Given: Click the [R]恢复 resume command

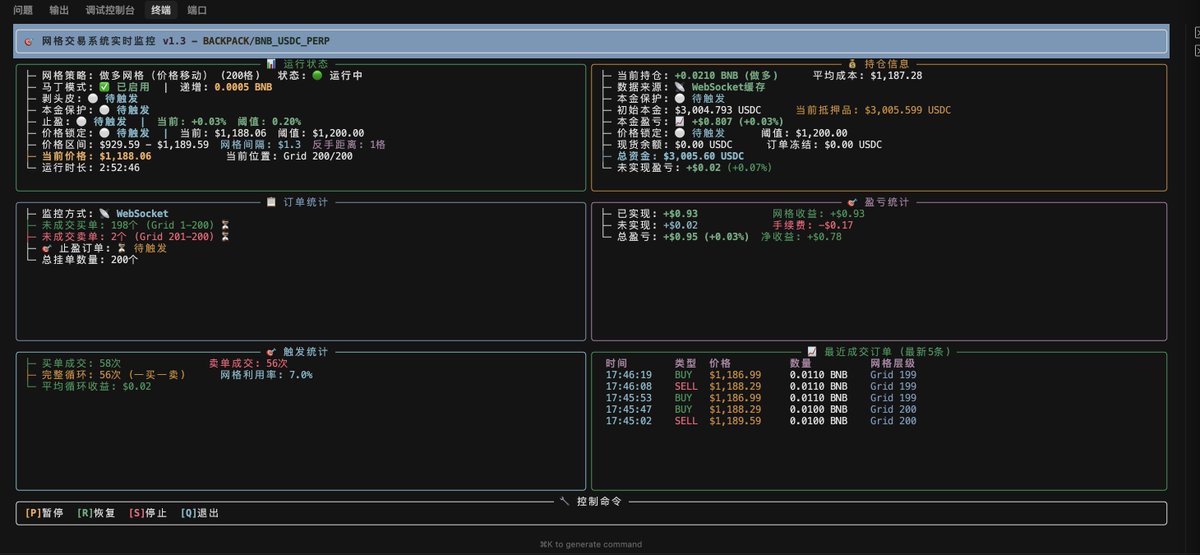Looking at the screenshot, I should click(x=96, y=513).
